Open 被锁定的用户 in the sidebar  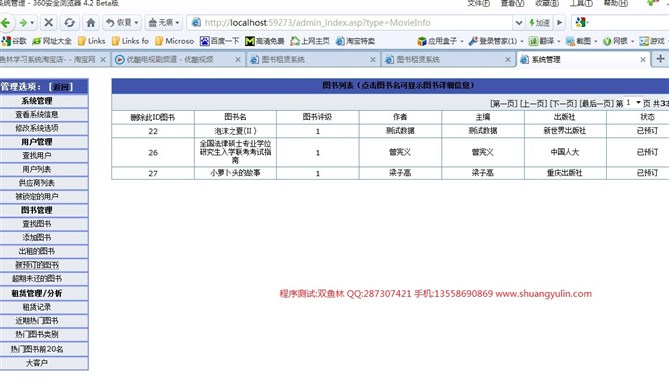[37, 196]
